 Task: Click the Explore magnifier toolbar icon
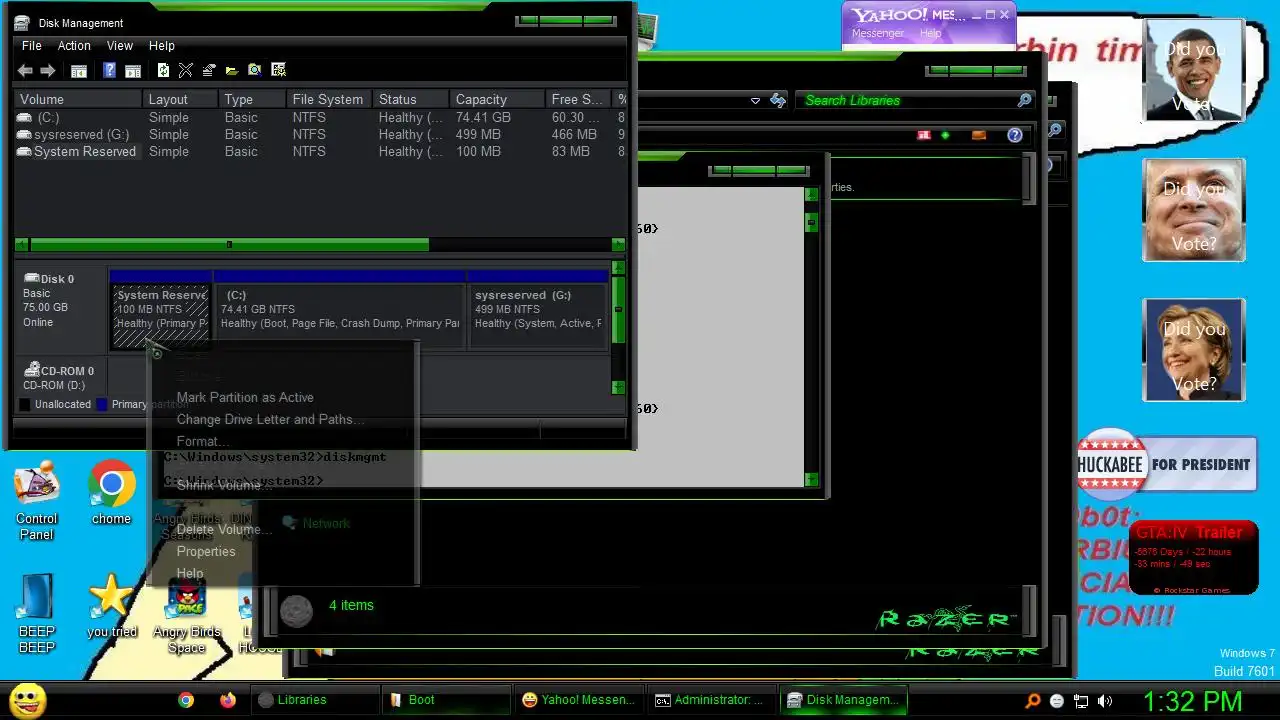point(255,70)
